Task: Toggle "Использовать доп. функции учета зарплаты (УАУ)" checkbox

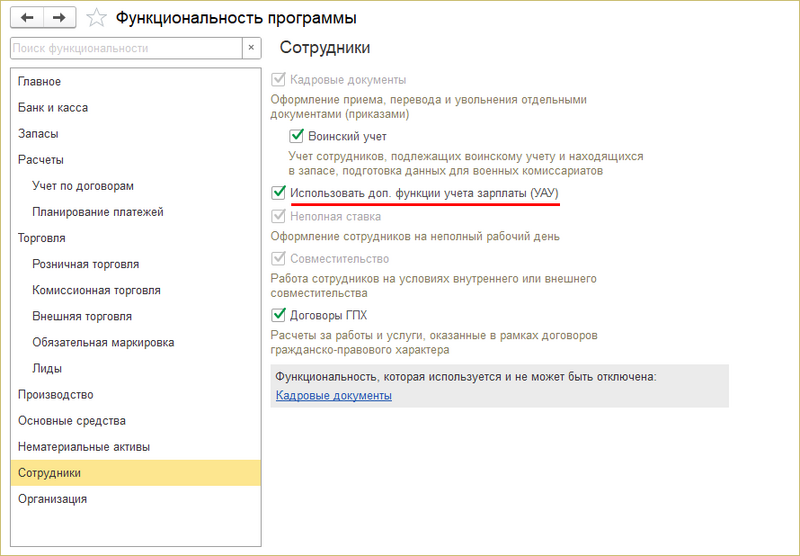Action: coord(278,193)
